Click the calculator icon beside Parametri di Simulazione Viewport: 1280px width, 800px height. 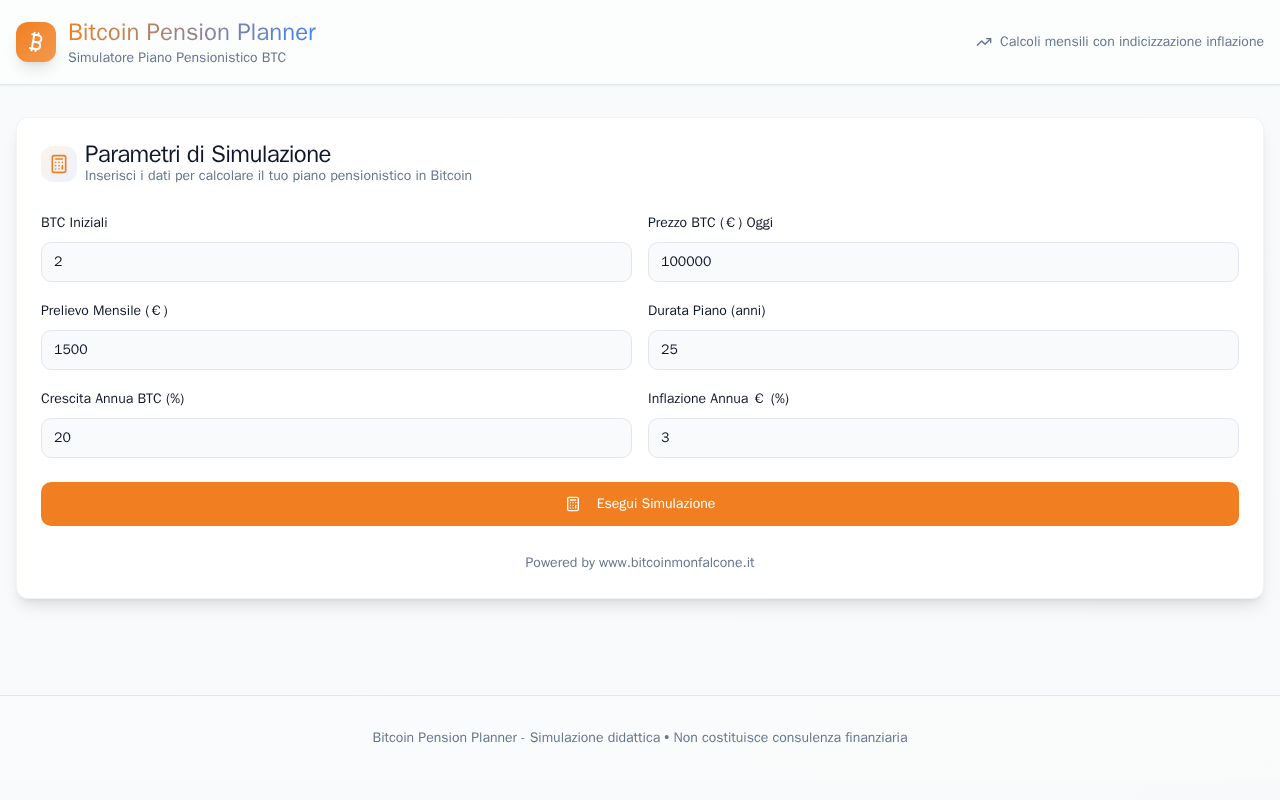click(59, 164)
